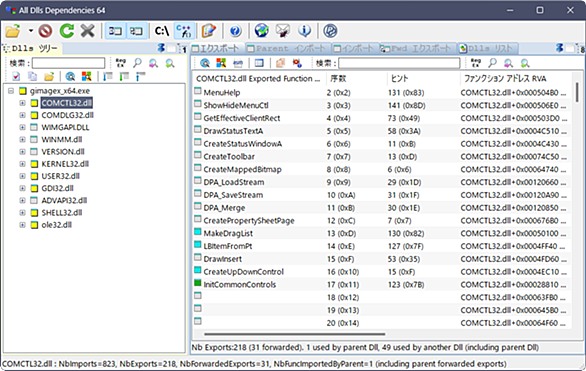Click the blue down-arrow tree level icon

click(108, 76)
